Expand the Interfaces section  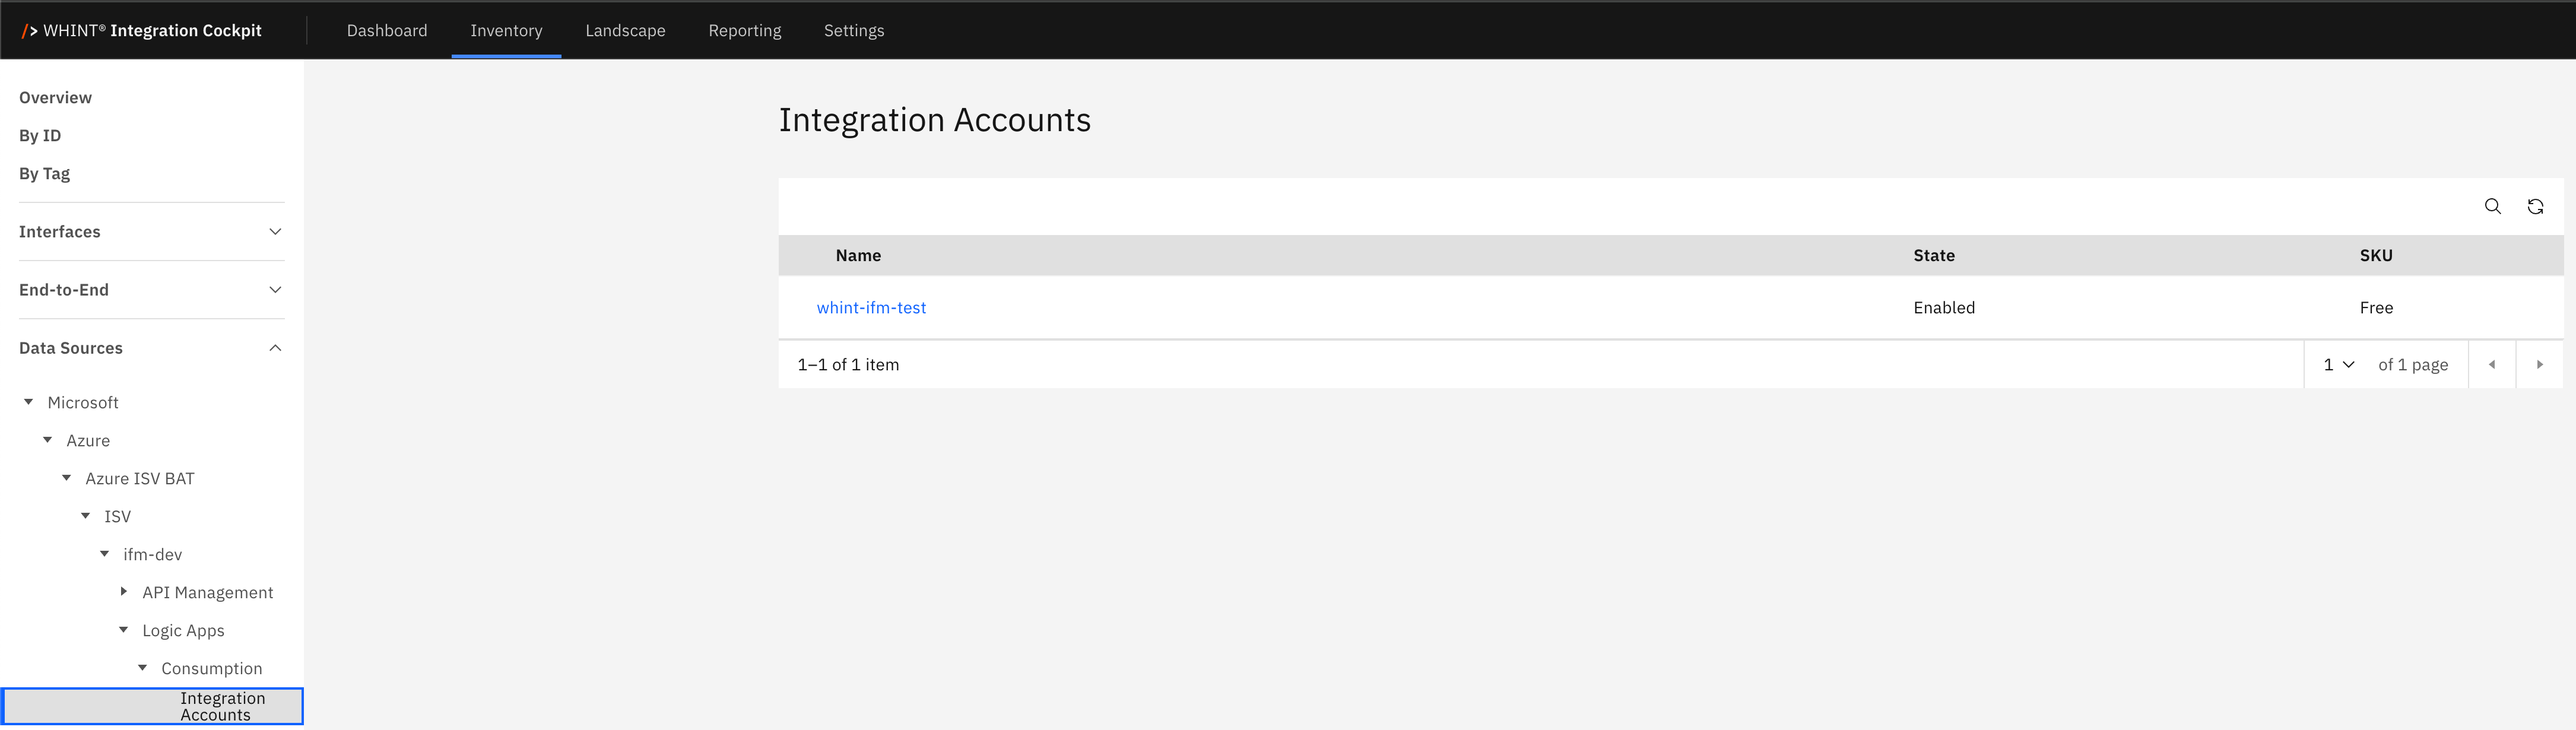(x=275, y=232)
